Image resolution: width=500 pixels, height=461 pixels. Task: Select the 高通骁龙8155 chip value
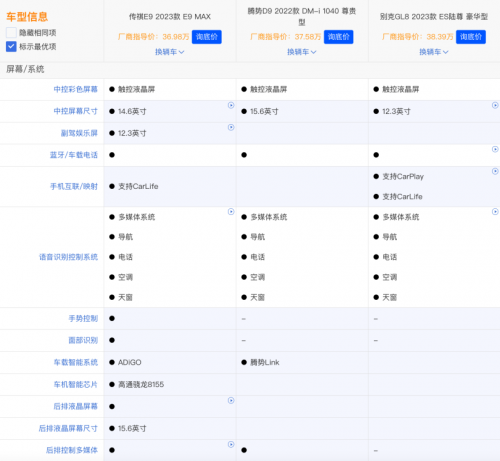tap(141, 385)
